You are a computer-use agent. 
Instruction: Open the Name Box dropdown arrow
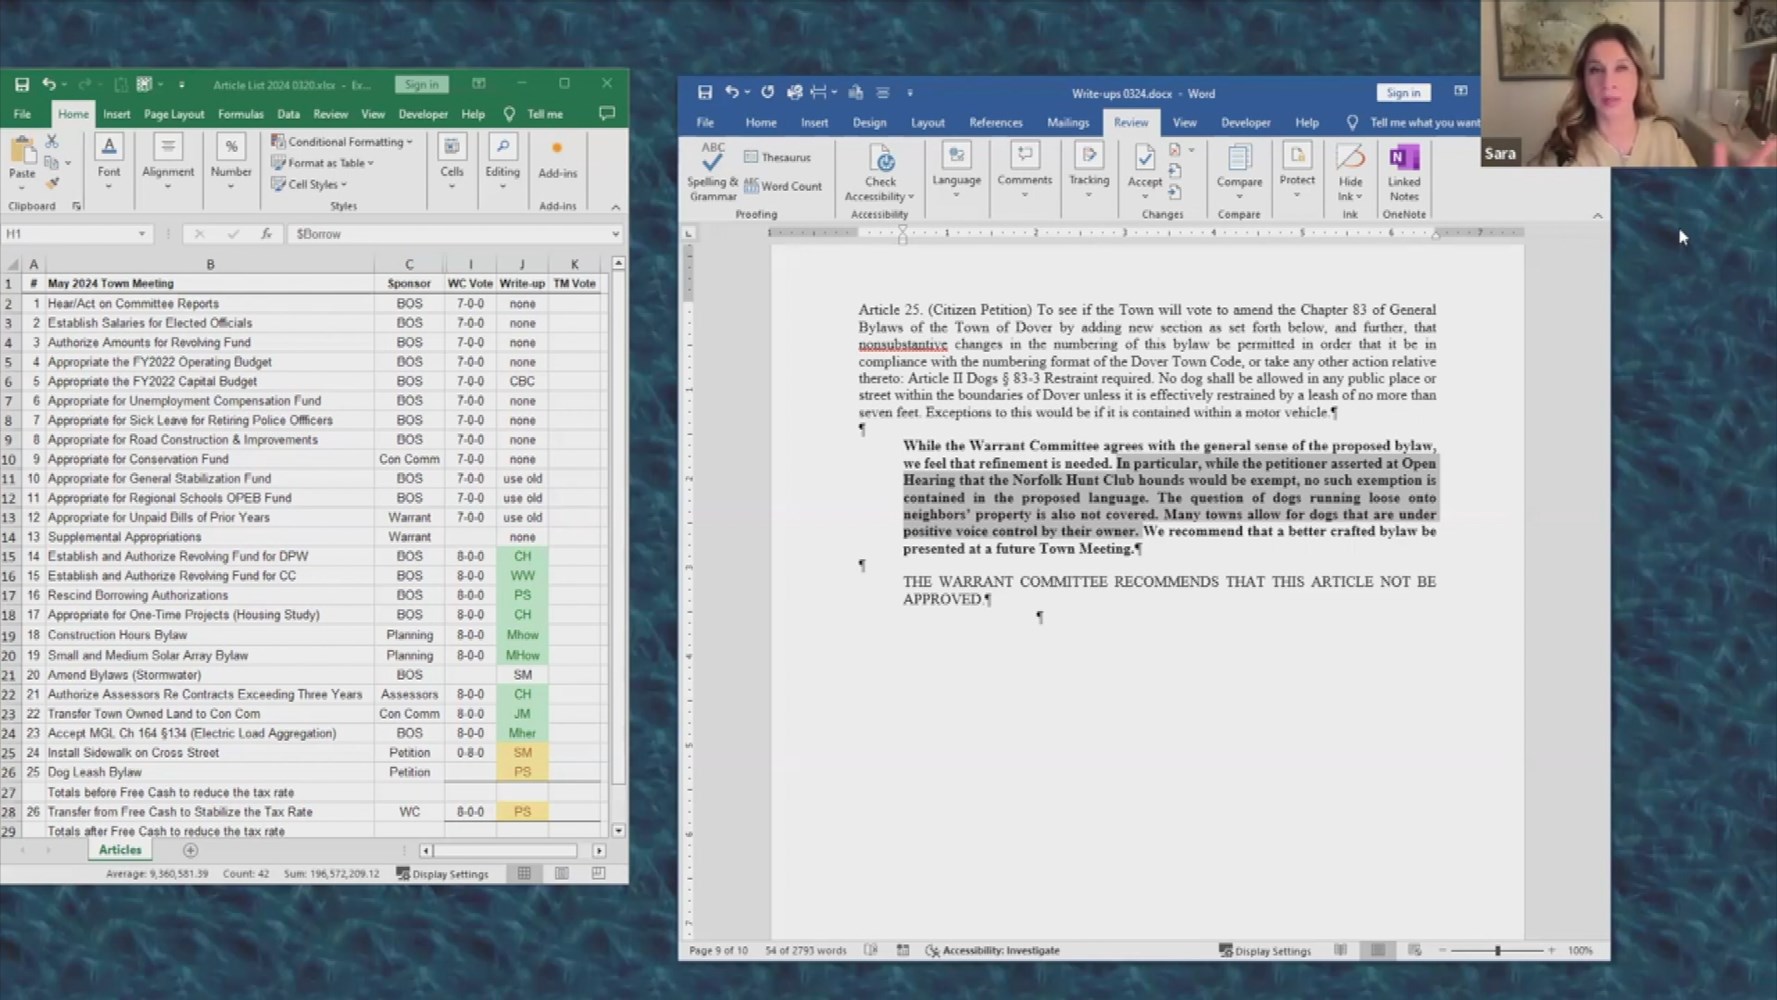[141, 234]
